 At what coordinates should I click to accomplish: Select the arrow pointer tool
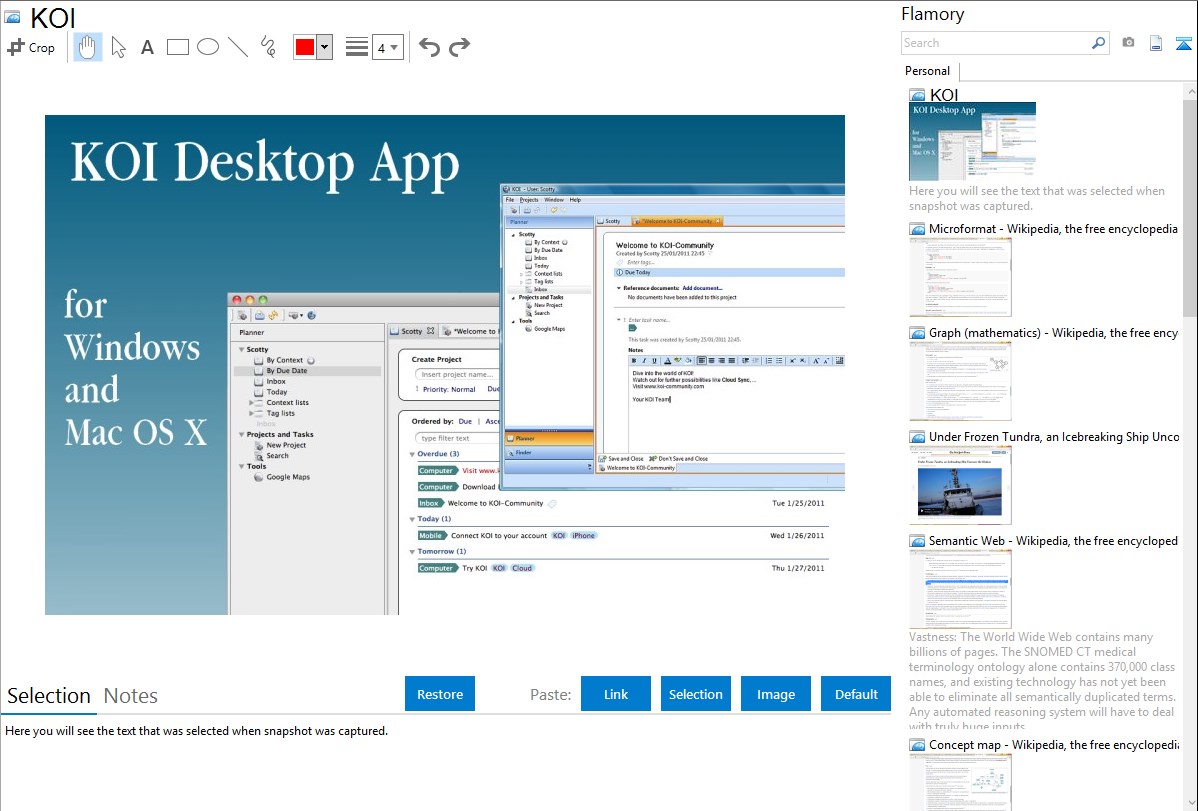tap(119, 47)
